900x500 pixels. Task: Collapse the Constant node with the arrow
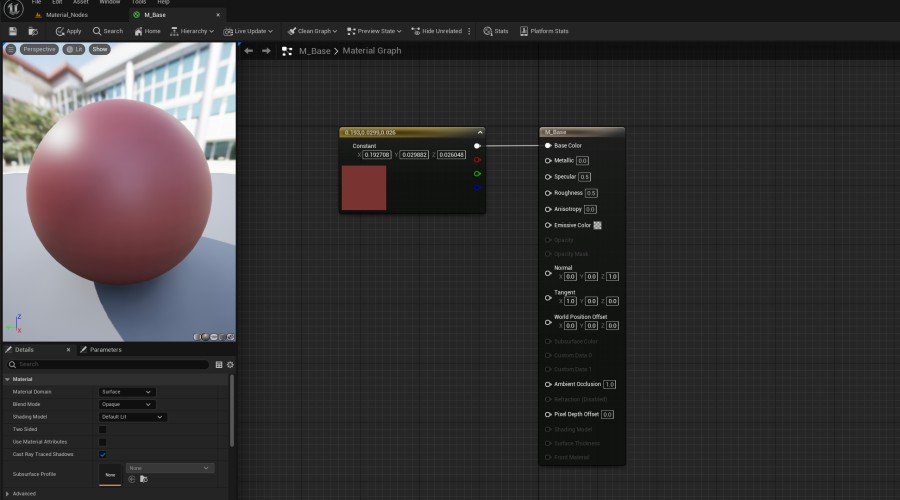480,133
